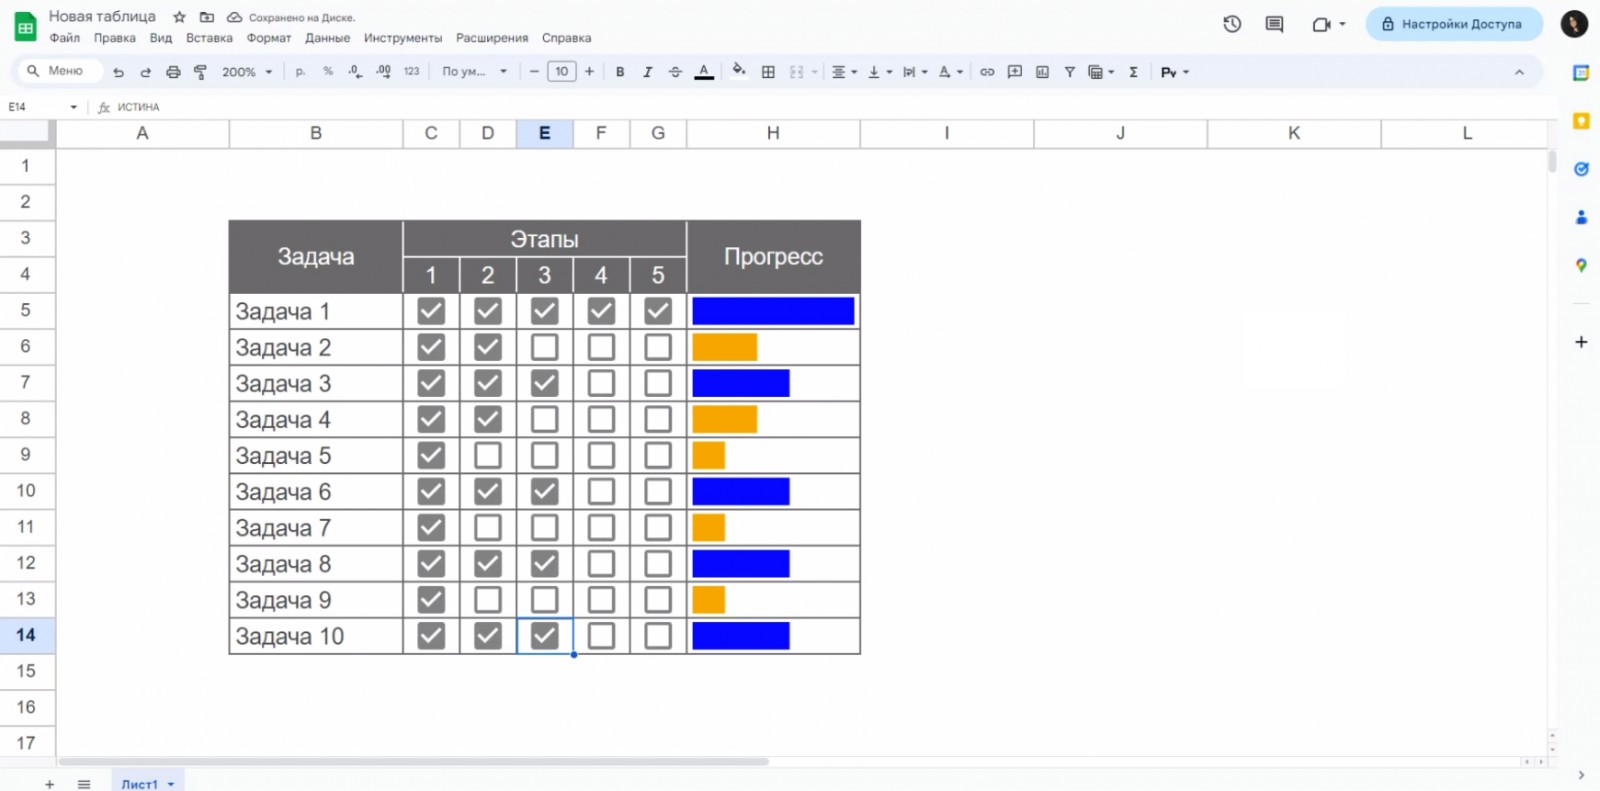Open the comments history panel
The width and height of the screenshot is (1600, 791).
[x=1274, y=24]
